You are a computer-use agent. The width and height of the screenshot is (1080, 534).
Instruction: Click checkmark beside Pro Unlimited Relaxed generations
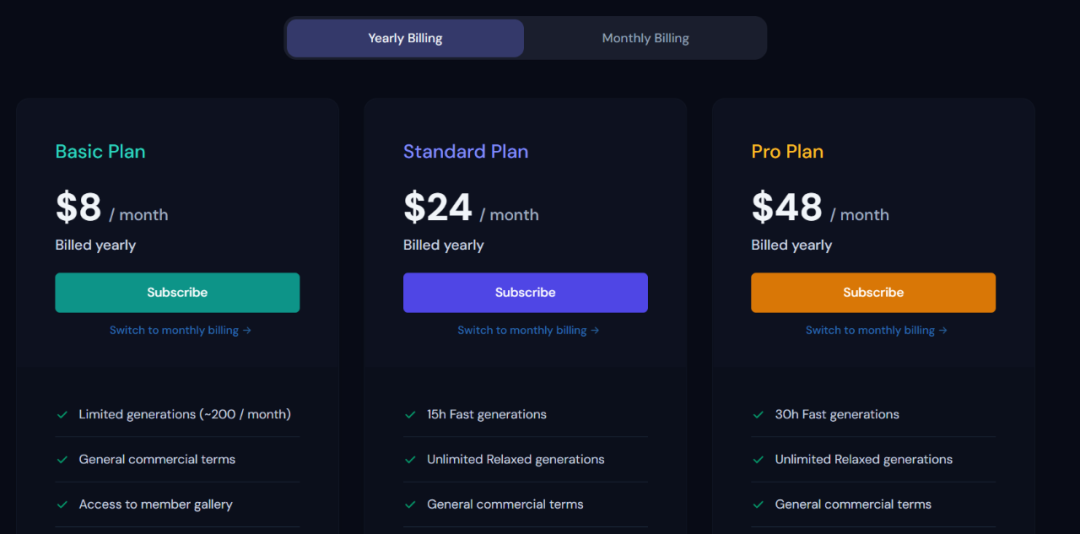758,460
